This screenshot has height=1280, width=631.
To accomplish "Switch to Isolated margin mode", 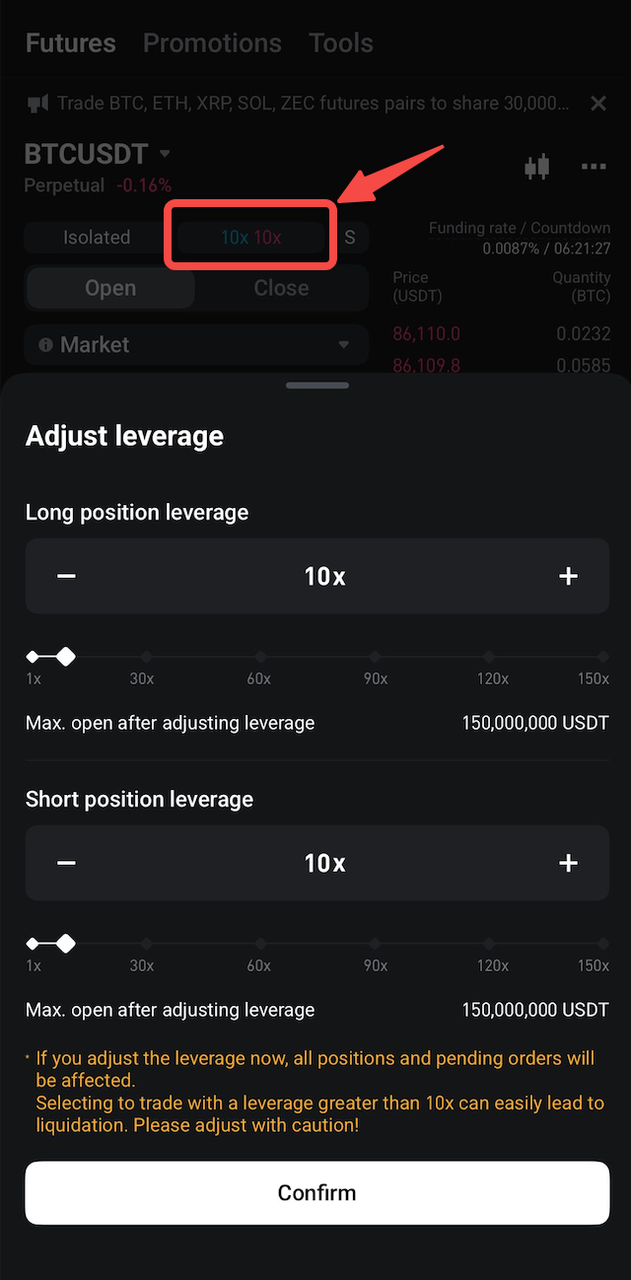I will (x=95, y=237).
